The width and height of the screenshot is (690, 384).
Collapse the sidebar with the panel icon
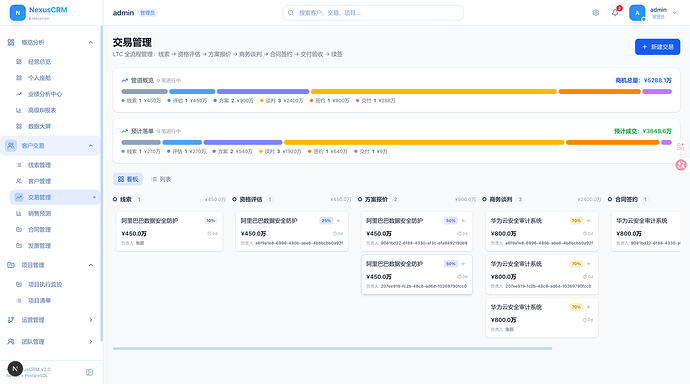point(89,372)
